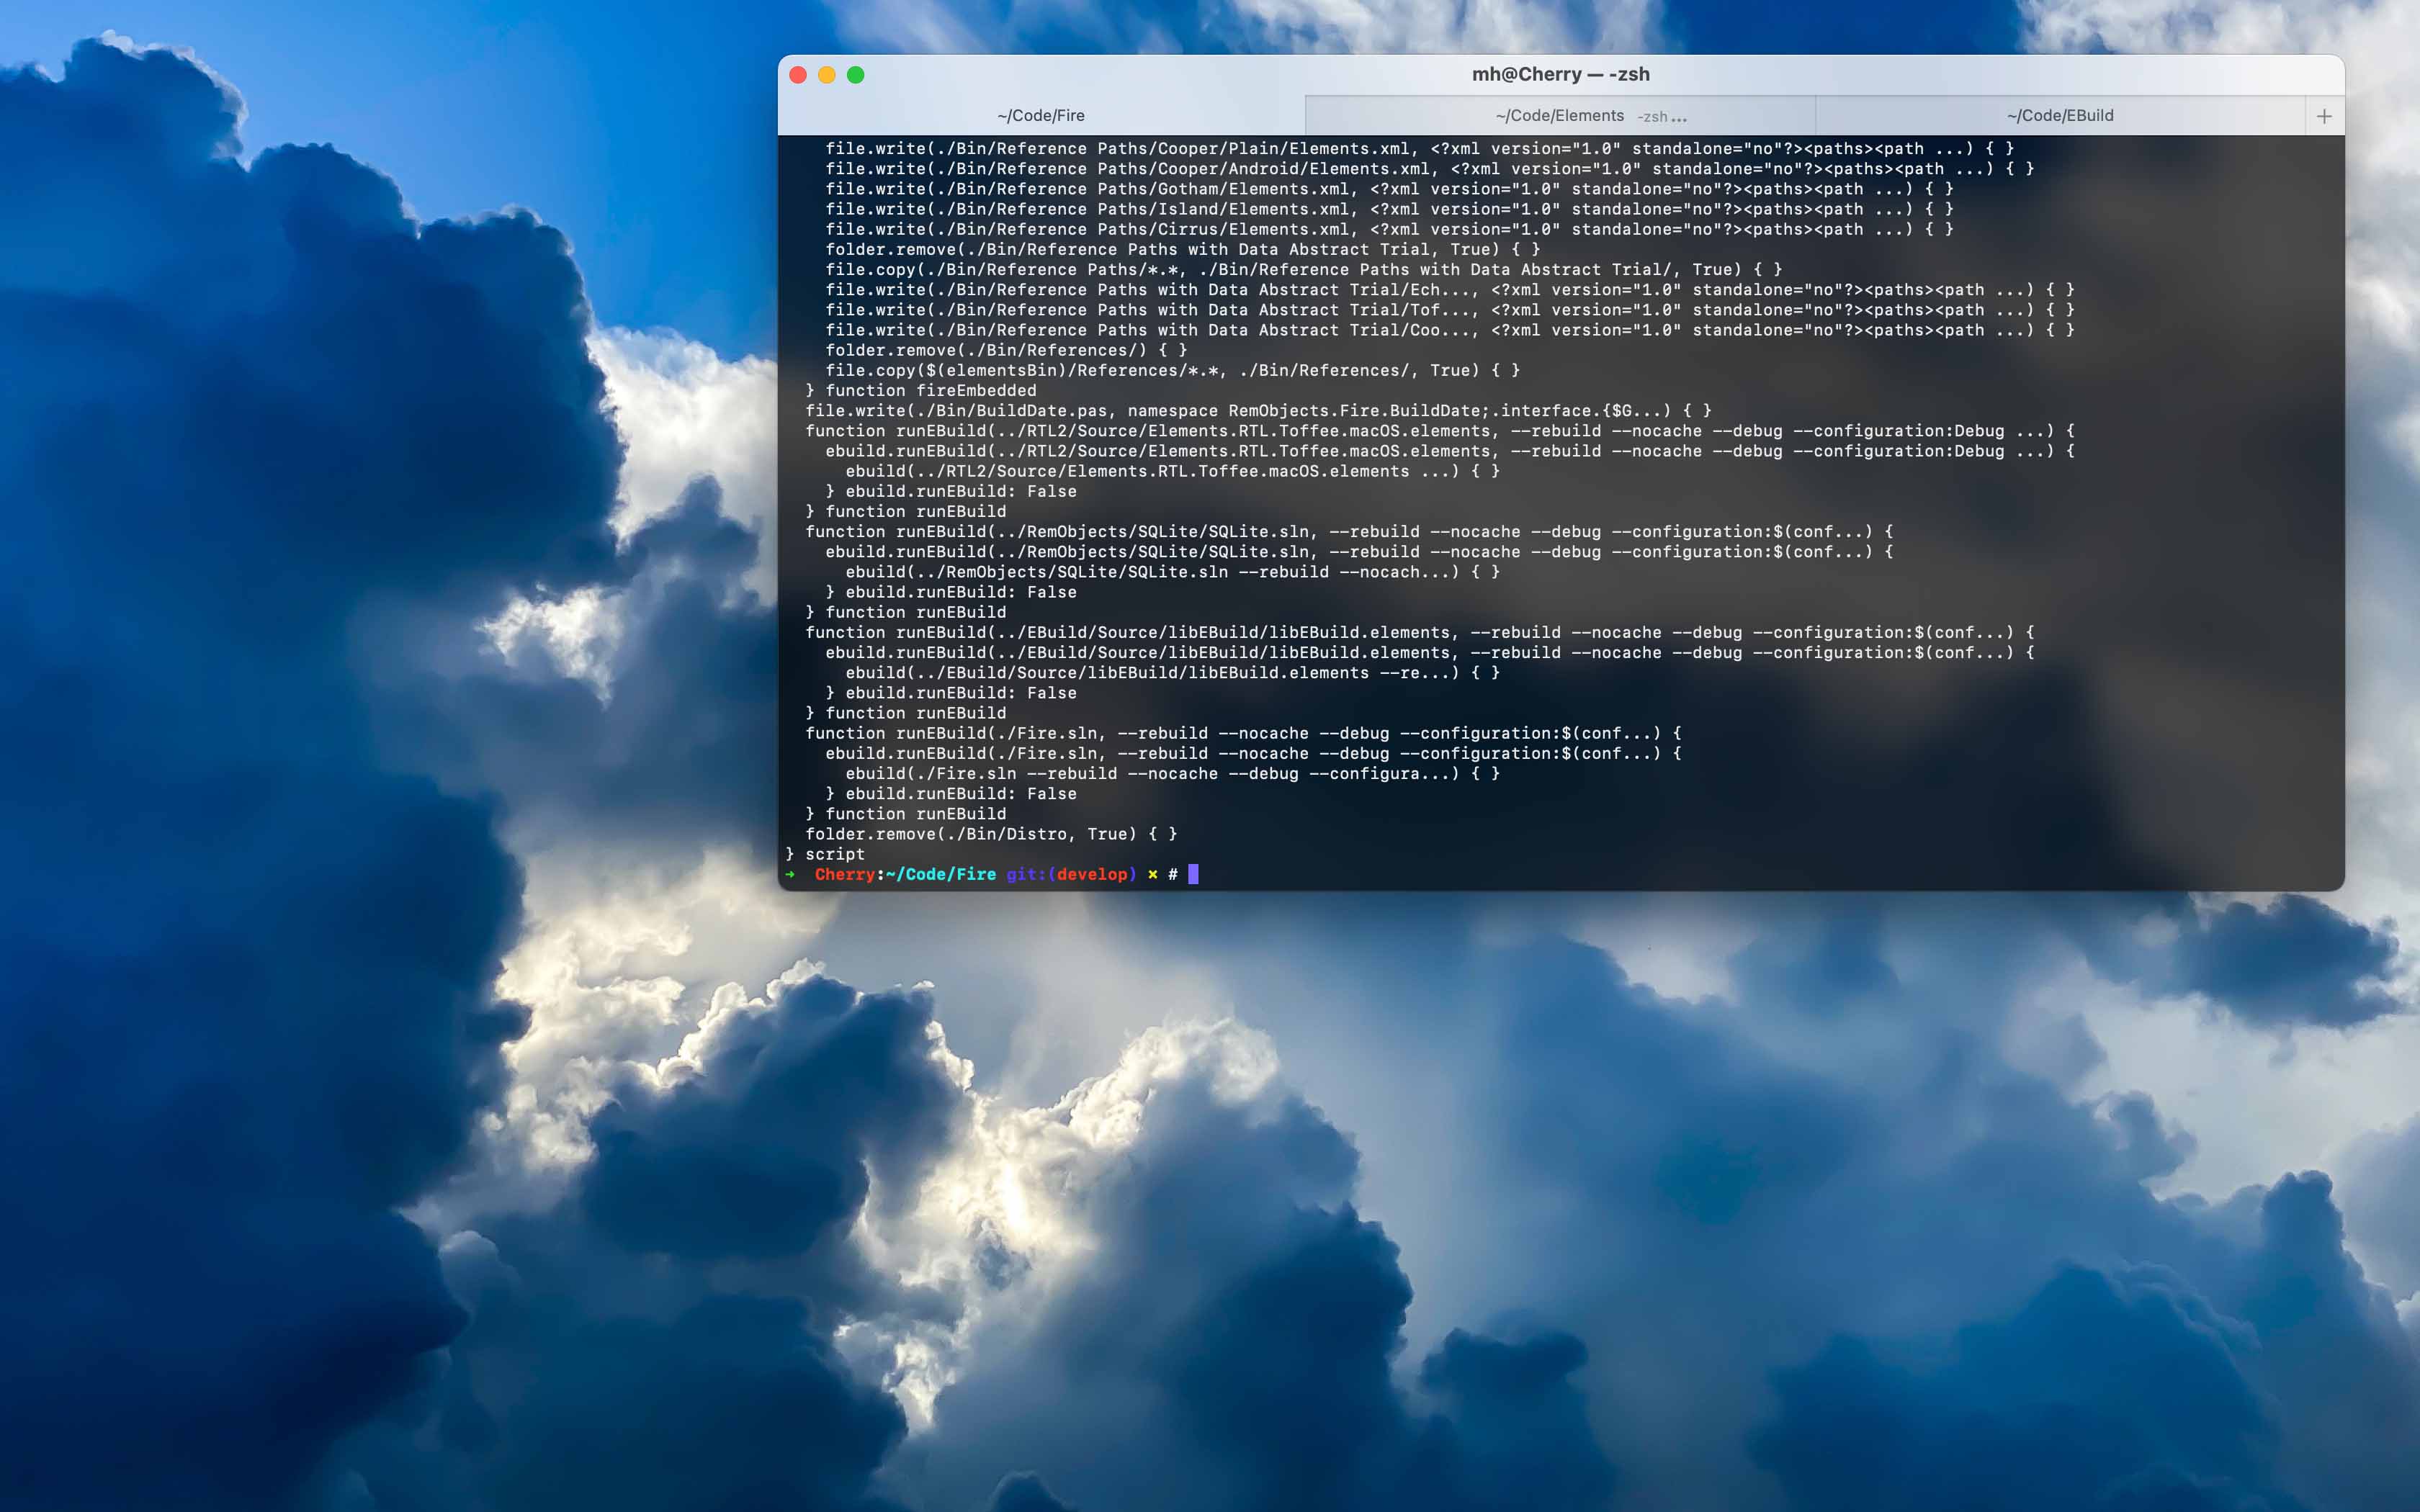Click the '} script' output line
Image resolution: width=2420 pixels, height=1512 pixels.
[825, 854]
